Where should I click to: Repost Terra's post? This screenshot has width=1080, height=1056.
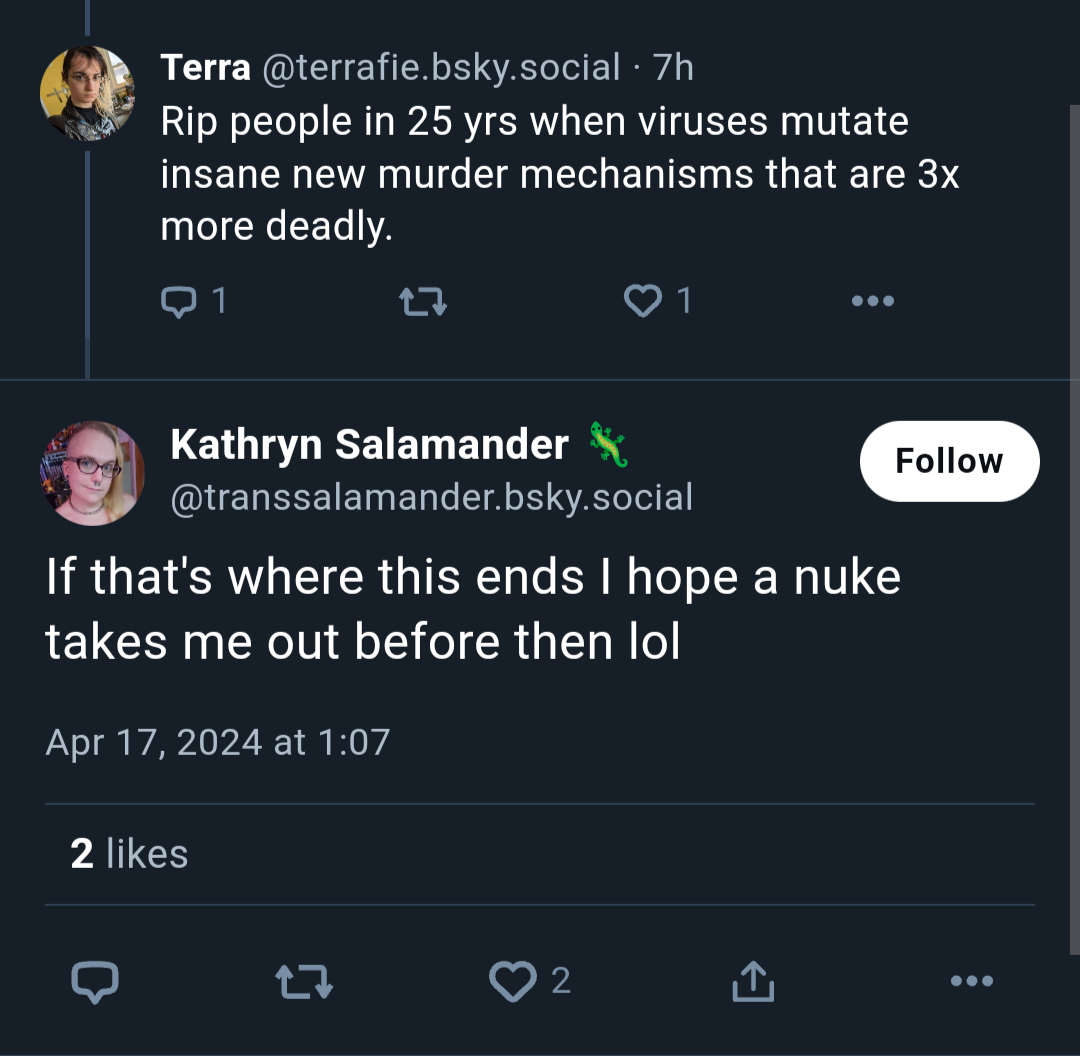coord(423,302)
